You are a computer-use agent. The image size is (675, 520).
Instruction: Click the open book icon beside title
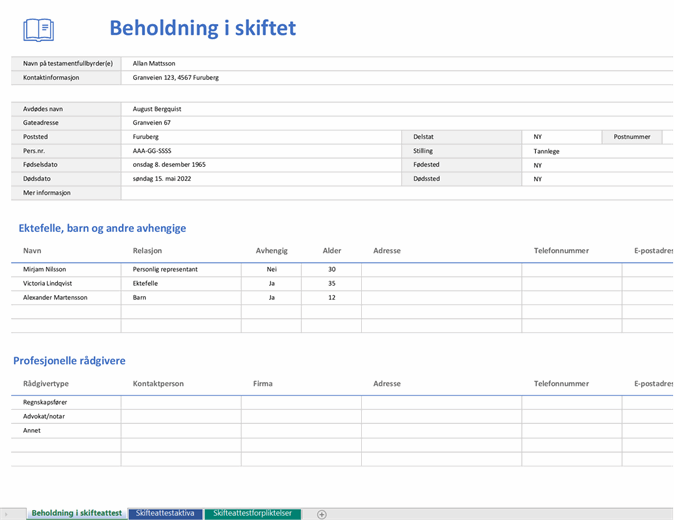(38, 30)
